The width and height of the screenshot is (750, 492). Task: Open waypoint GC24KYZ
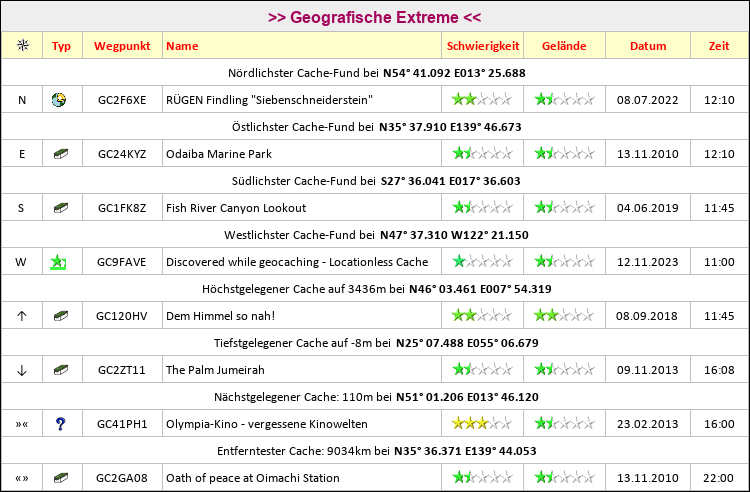(x=122, y=154)
